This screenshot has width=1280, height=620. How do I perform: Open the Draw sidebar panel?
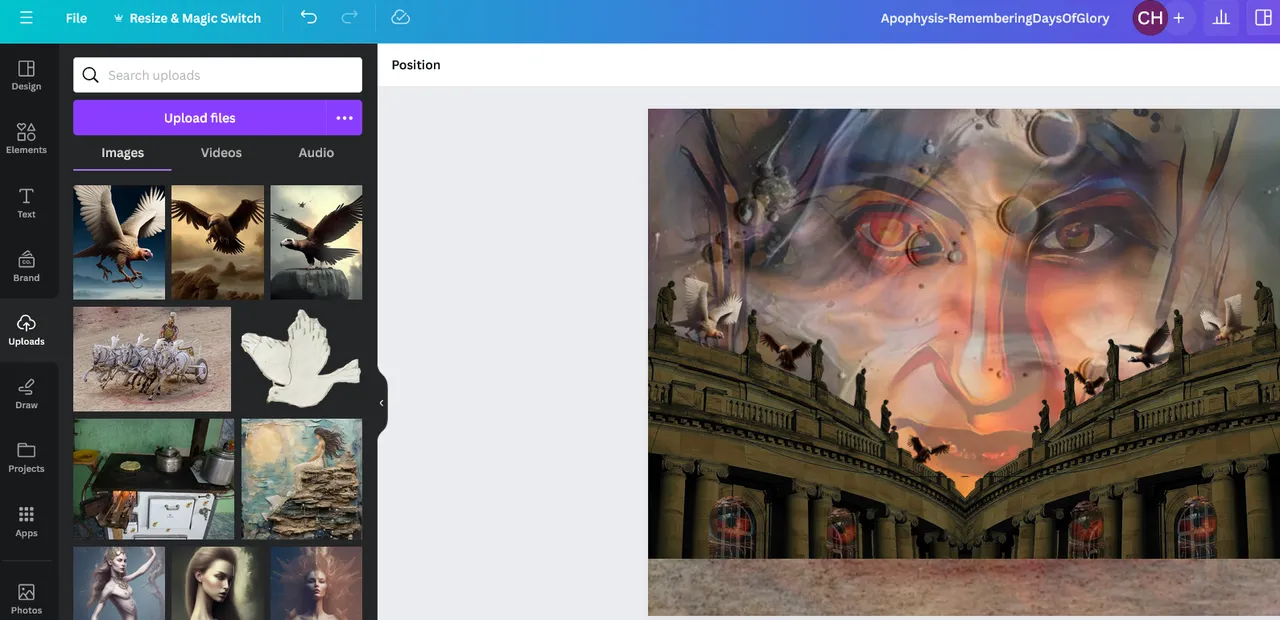click(26, 394)
